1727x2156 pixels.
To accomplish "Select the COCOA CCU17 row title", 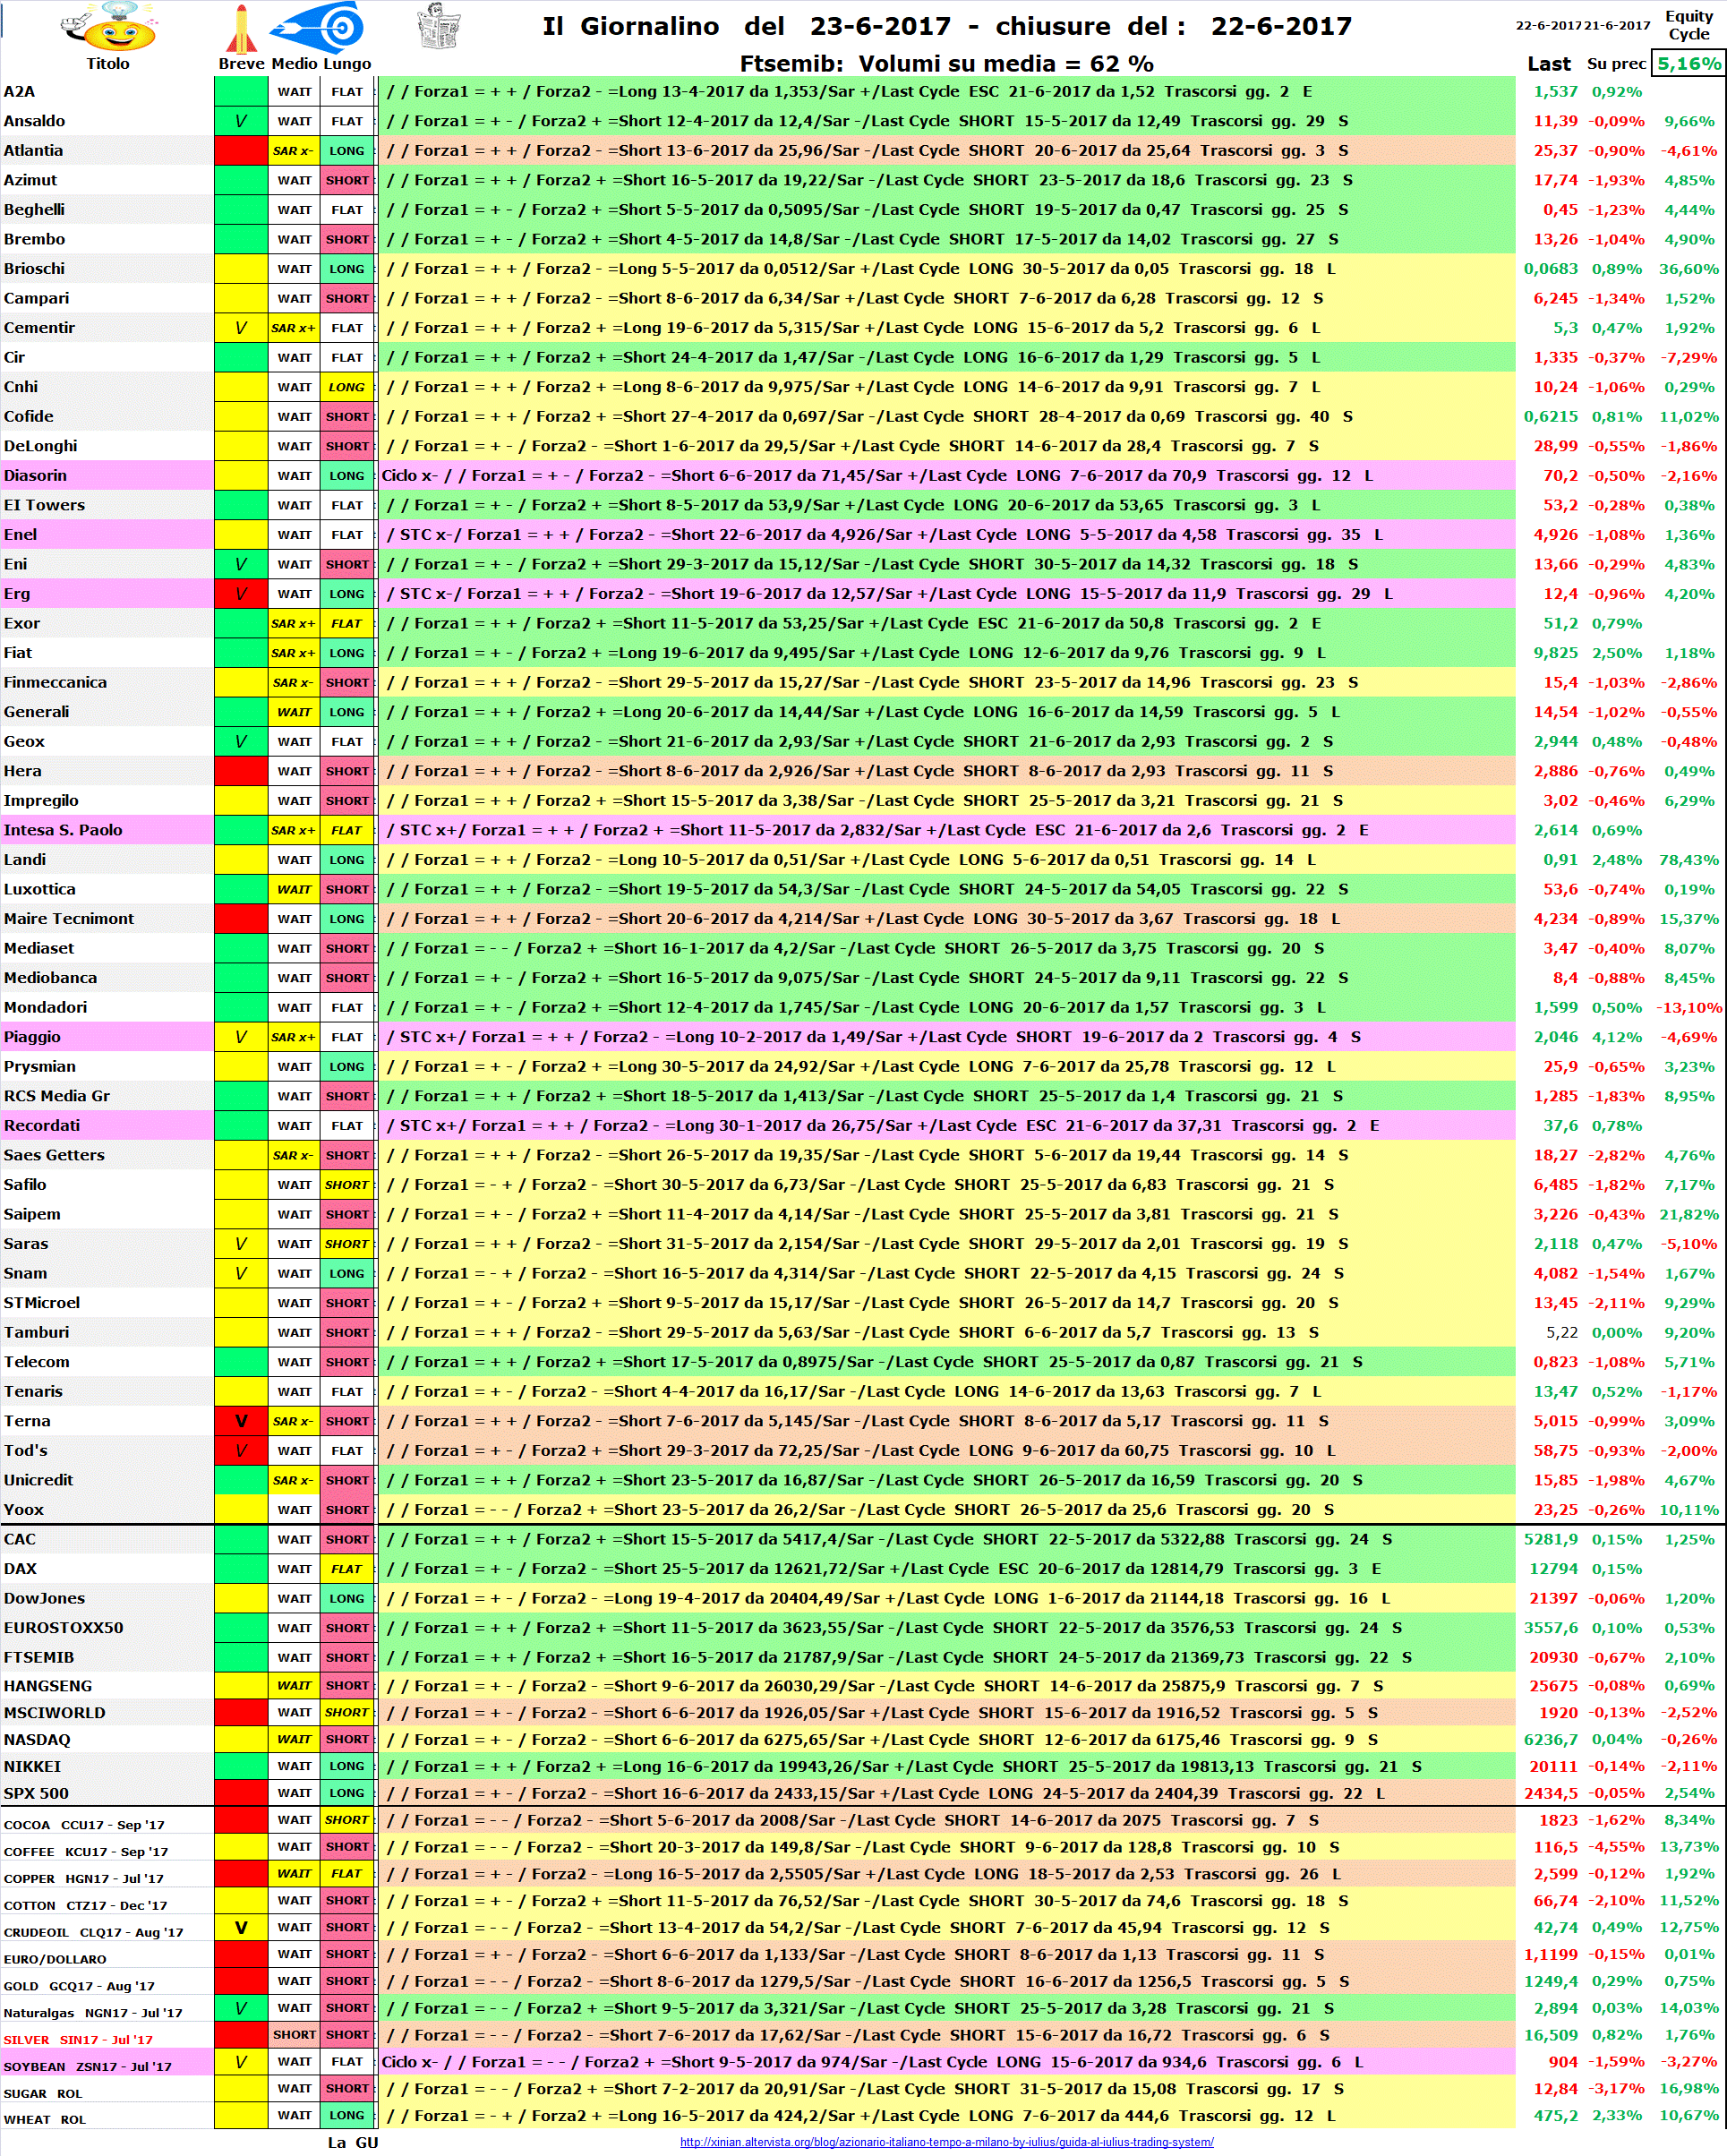I will coord(84,1825).
